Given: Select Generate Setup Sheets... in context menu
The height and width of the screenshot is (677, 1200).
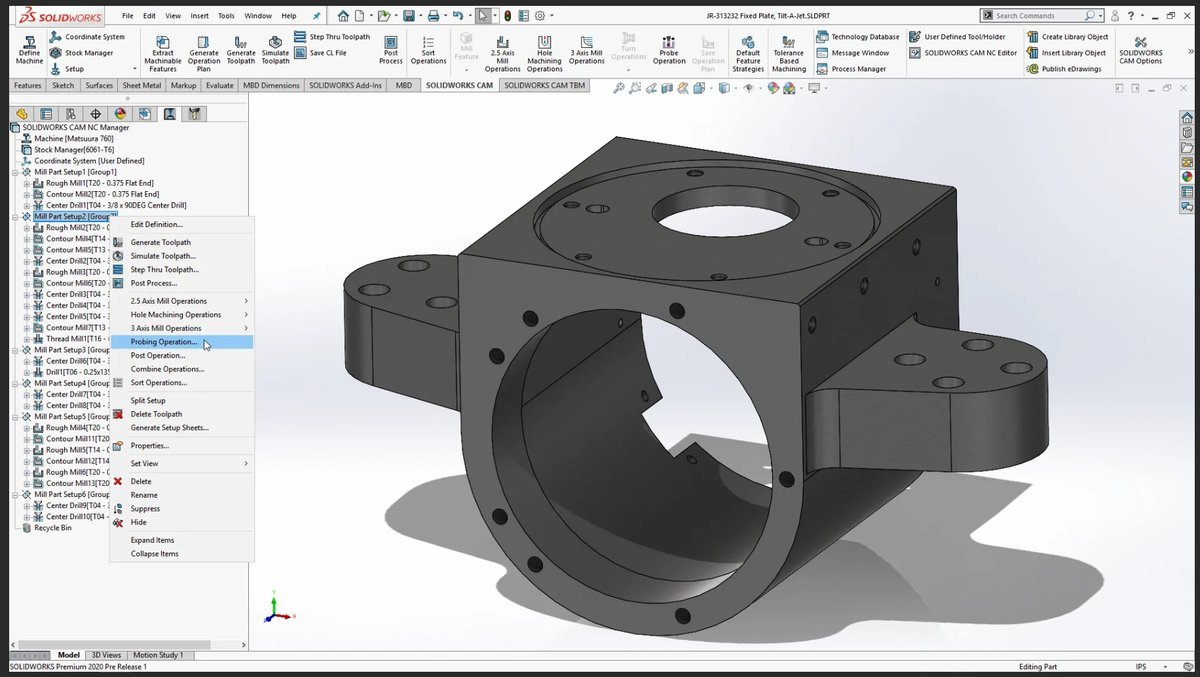Looking at the screenshot, I should coord(181,428).
